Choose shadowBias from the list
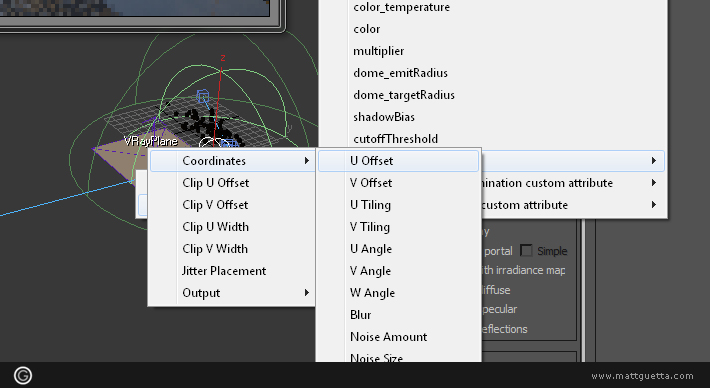Viewport: 710px width, 388px height. (x=384, y=117)
